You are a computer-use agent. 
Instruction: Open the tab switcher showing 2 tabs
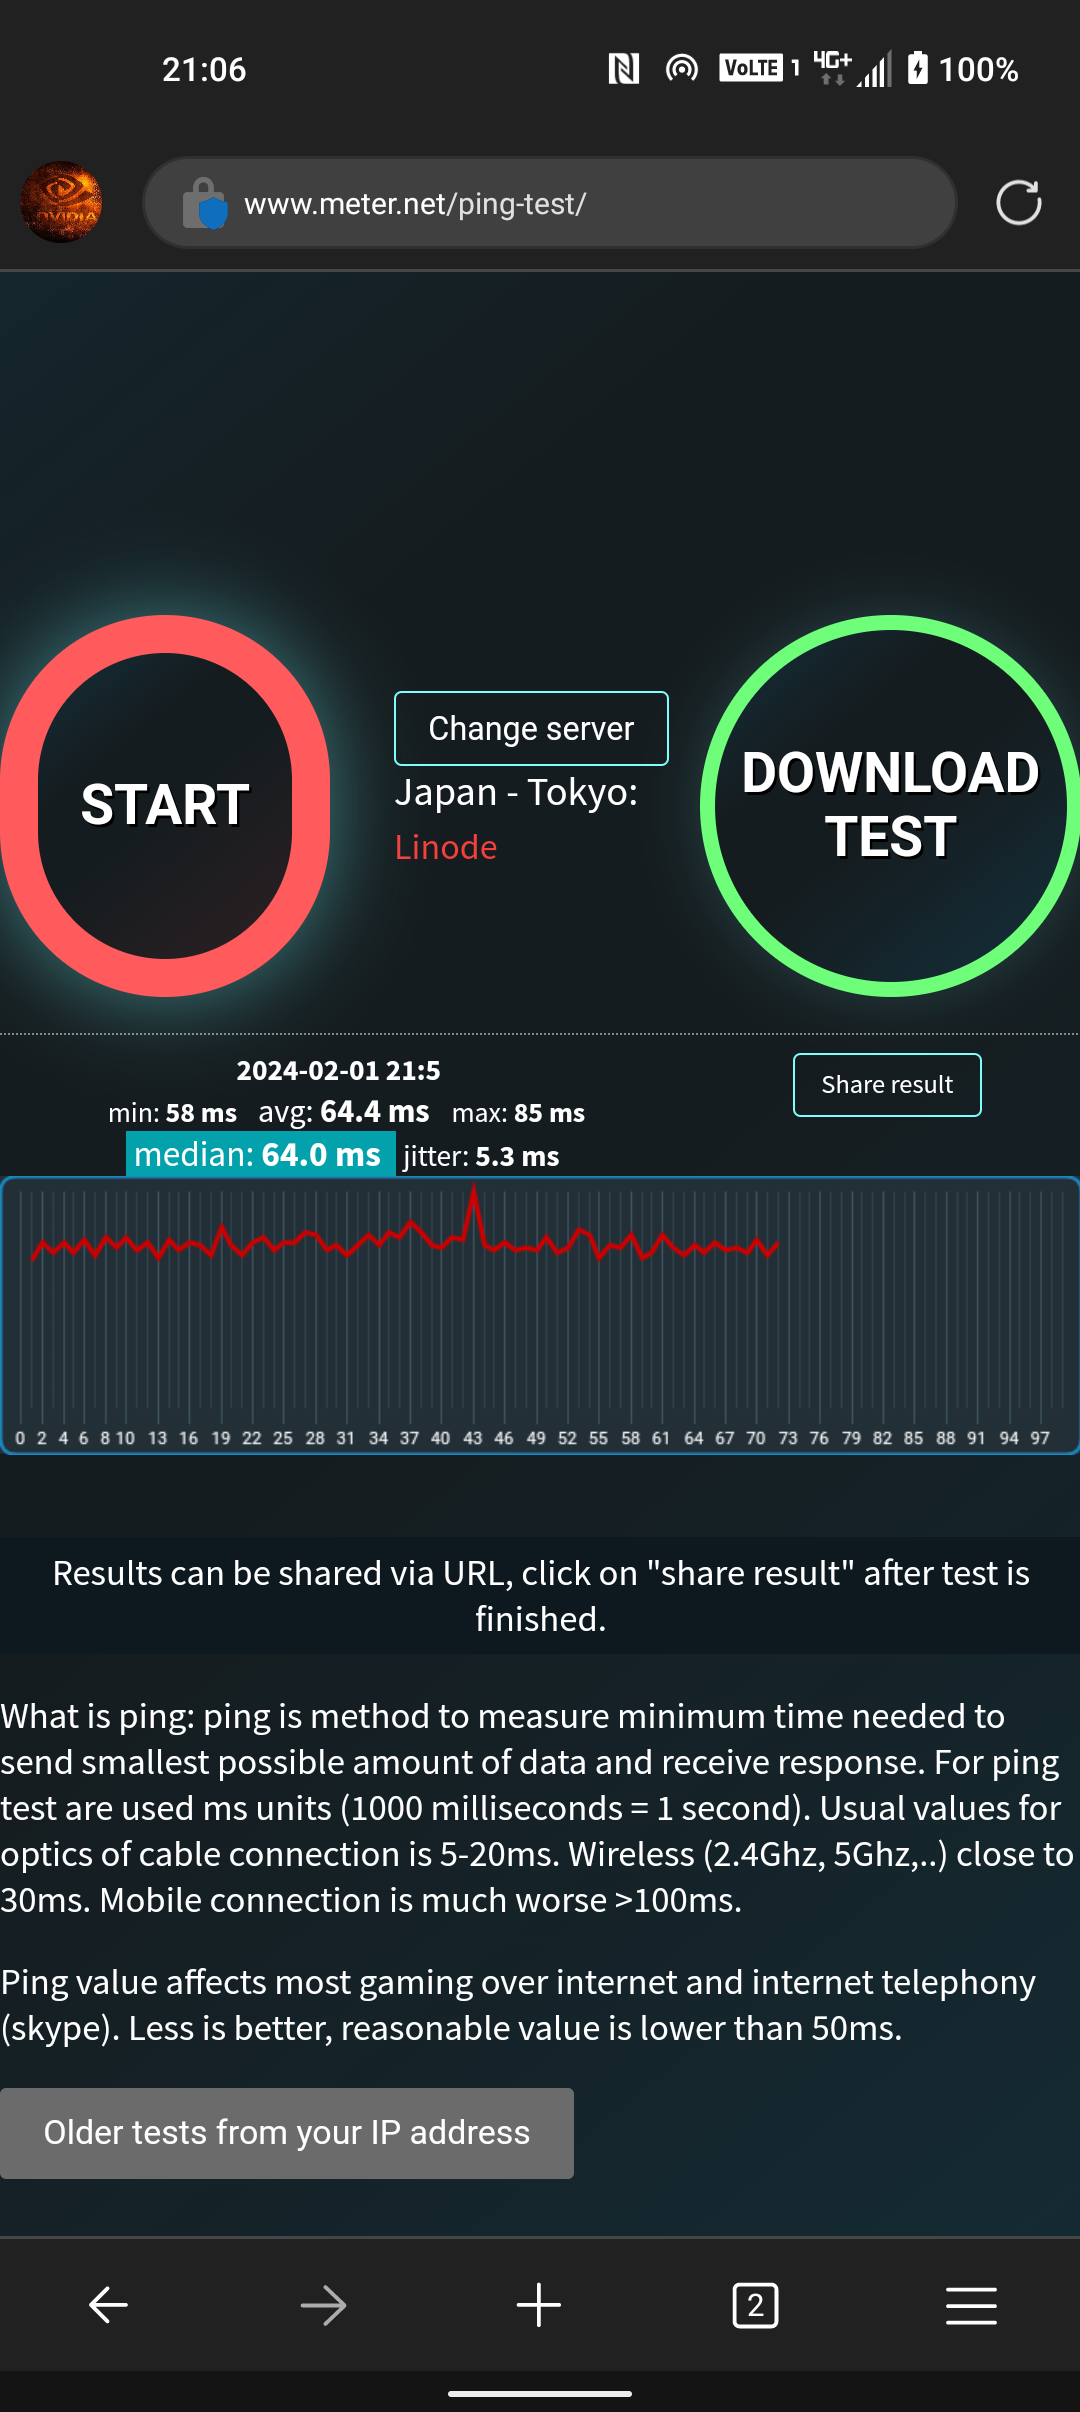pos(755,2305)
